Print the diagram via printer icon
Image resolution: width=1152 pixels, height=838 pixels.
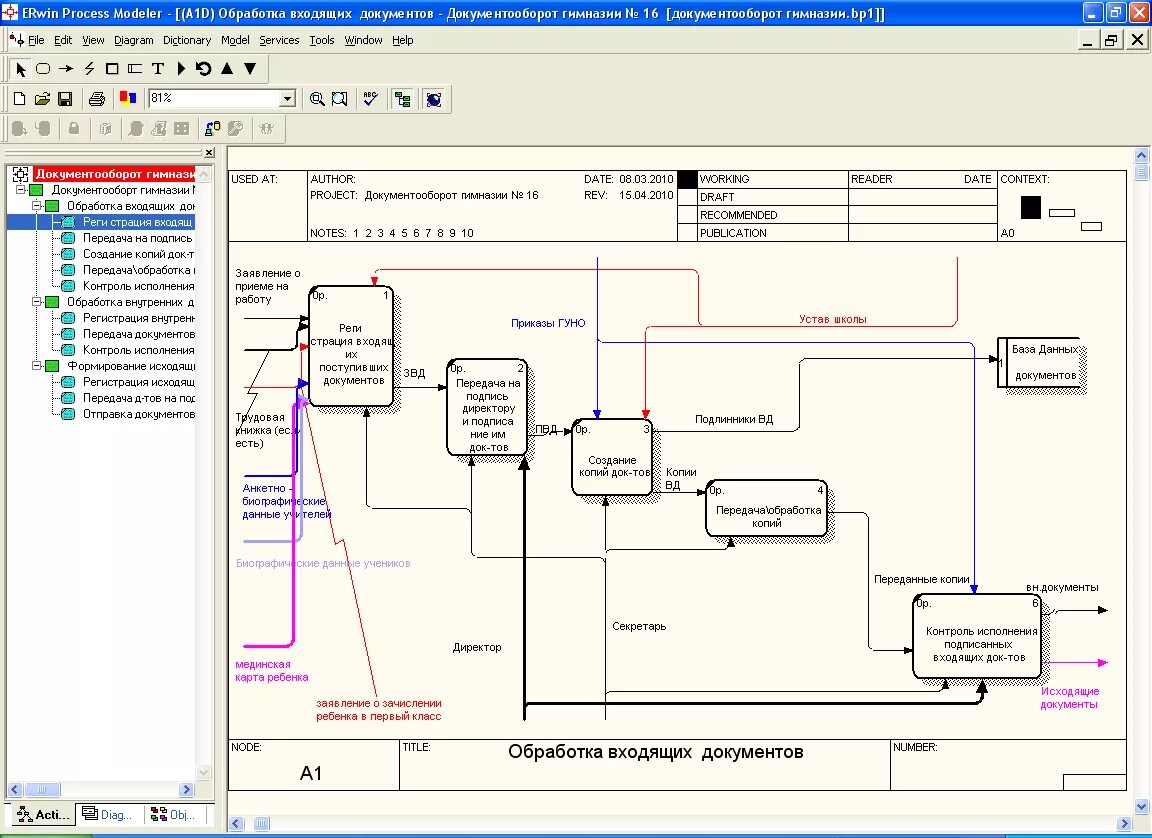point(98,98)
